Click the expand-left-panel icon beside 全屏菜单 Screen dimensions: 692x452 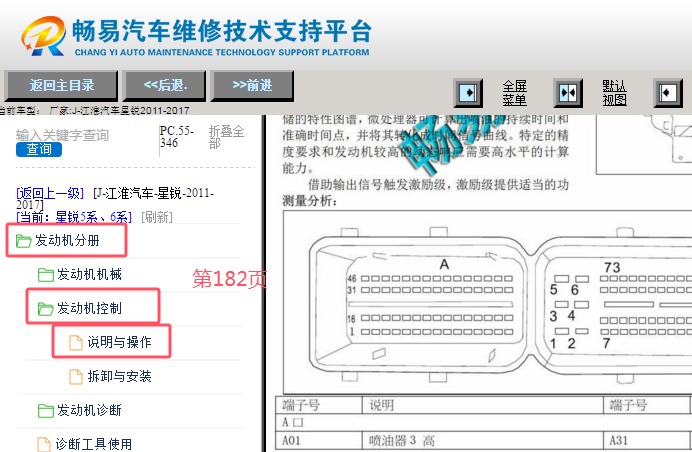click(468, 93)
